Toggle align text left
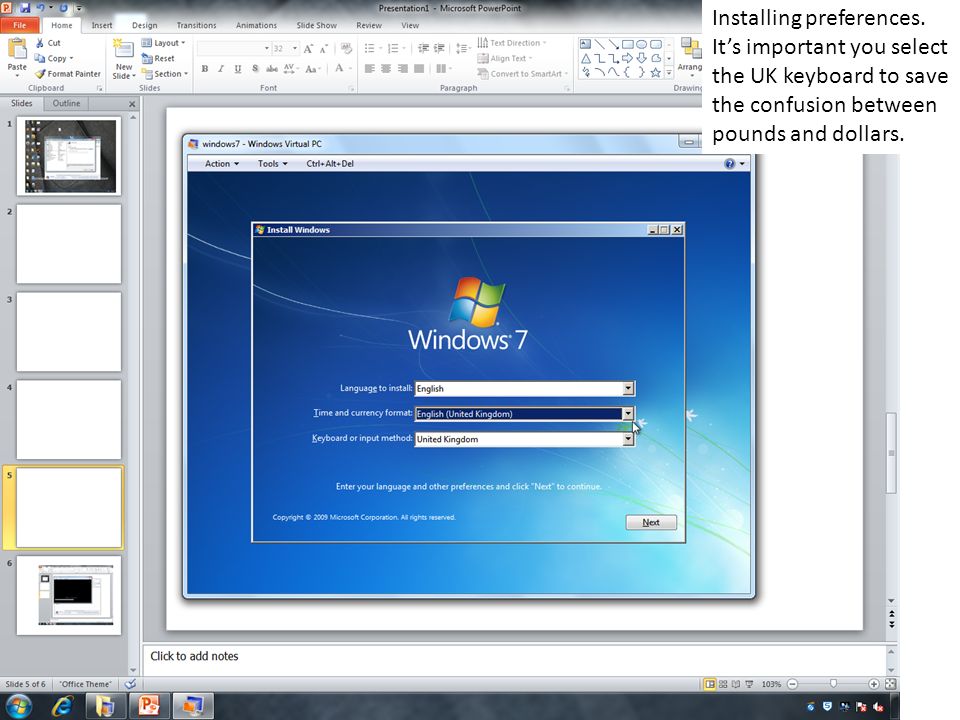 pos(369,69)
